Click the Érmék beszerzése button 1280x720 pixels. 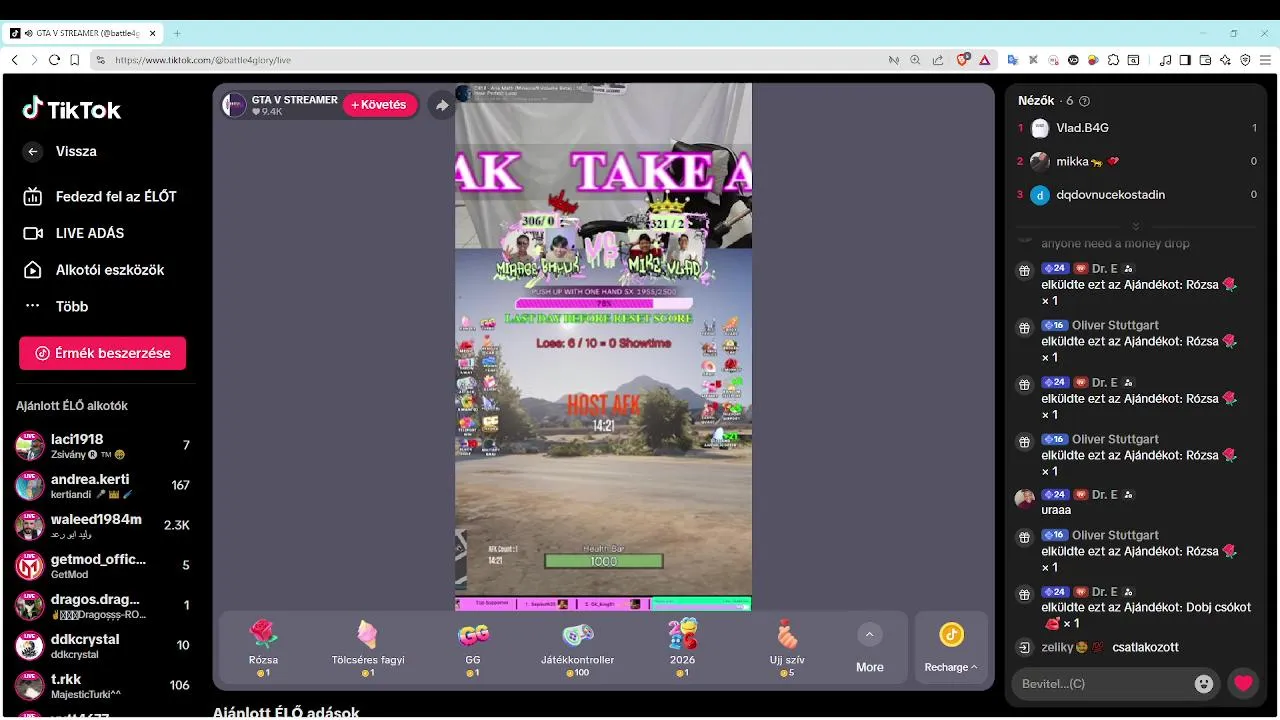pyautogui.click(x=102, y=353)
